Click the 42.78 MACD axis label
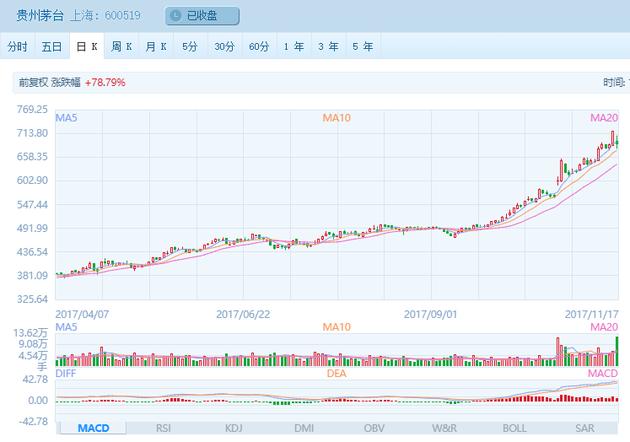This screenshot has height=442, width=630. pyautogui.click(x=35, y=379)
